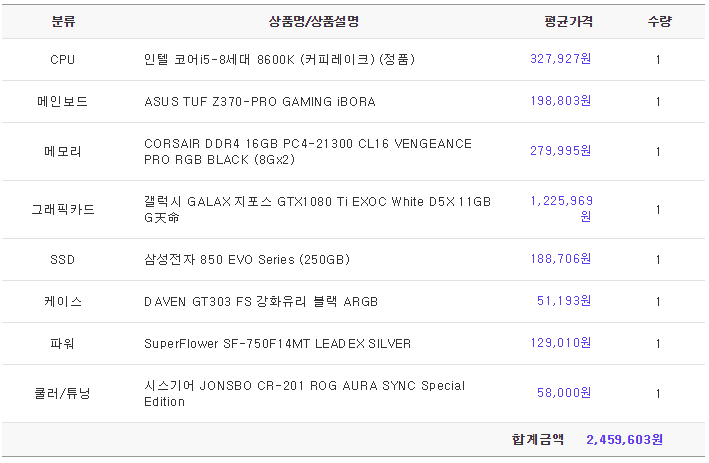709x463 pixels.
Task: Open the ASUS TUF Z370-PRO GAMING product name
Action: (260, 102)
